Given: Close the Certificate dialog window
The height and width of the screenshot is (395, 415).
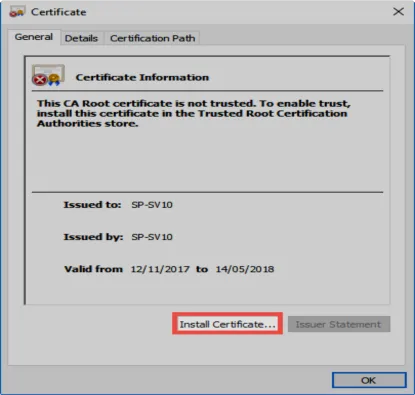Looking at the screenshot, I should pos(398,12).
